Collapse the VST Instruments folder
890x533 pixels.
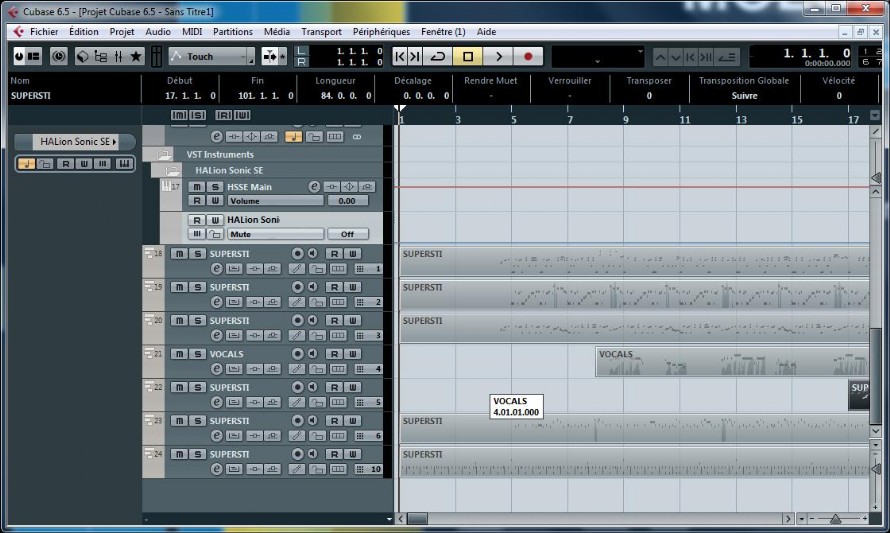[x=164, y=154]
